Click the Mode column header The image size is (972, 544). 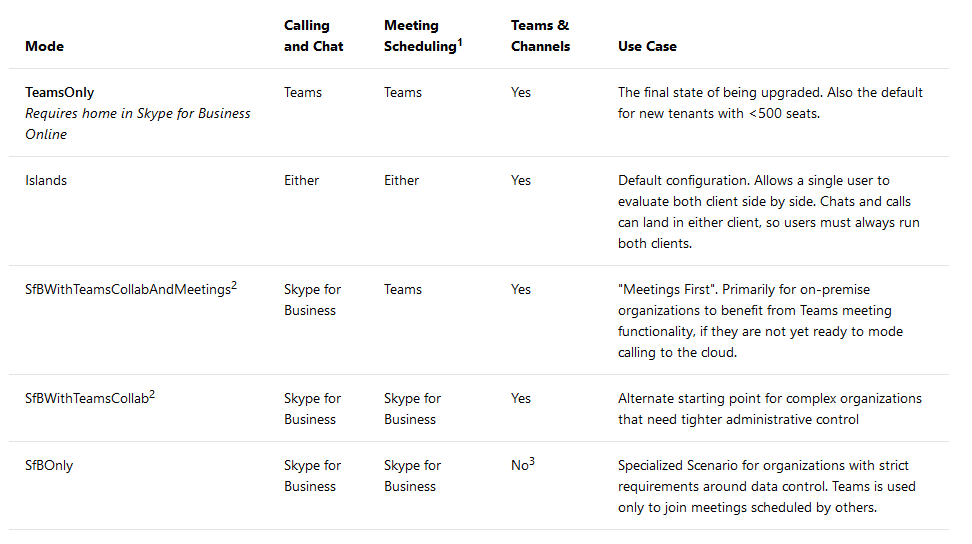pos(44,46)
